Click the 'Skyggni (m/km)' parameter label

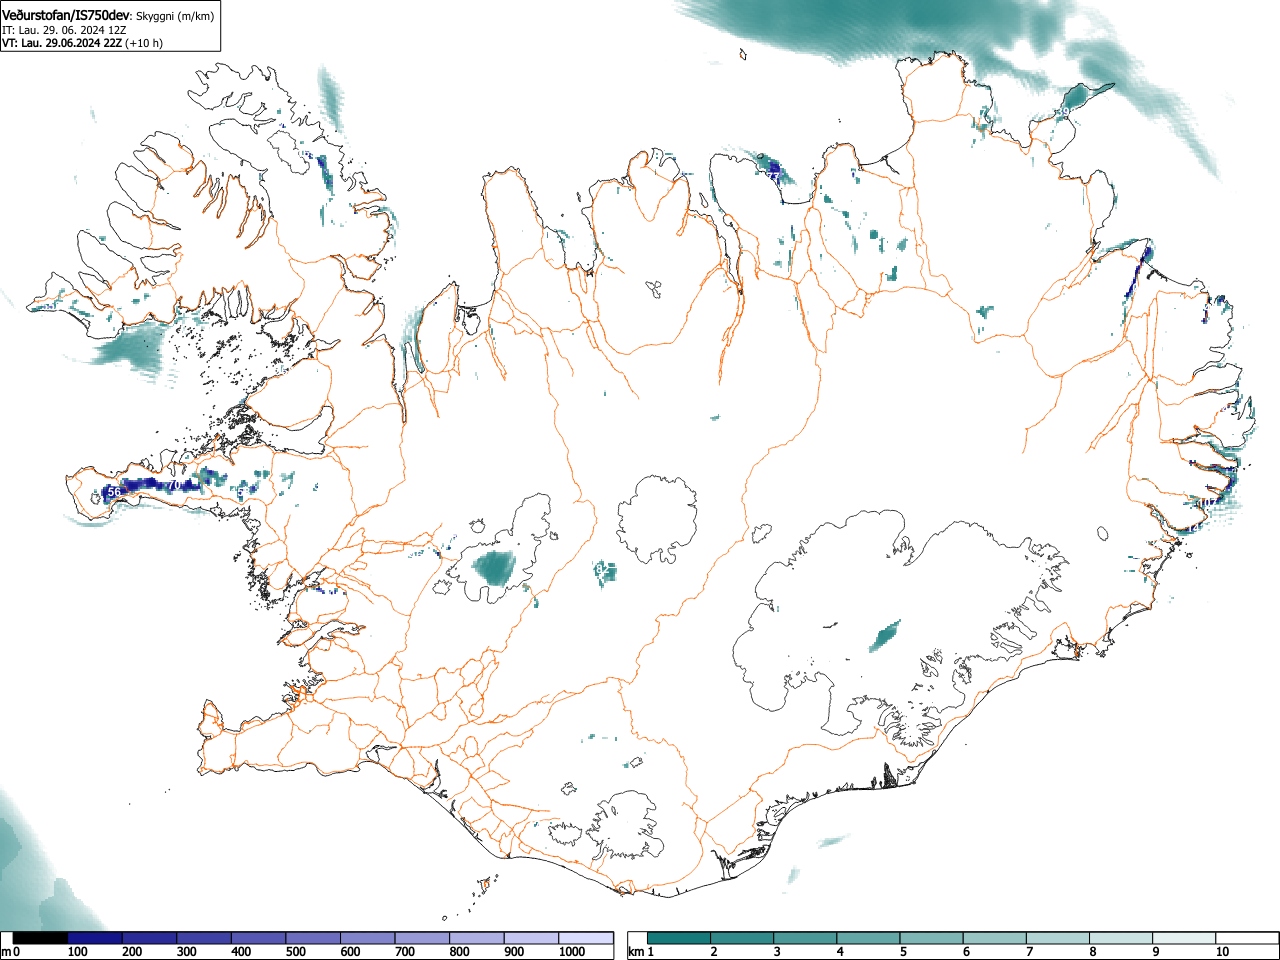click(x=174, y=17)
